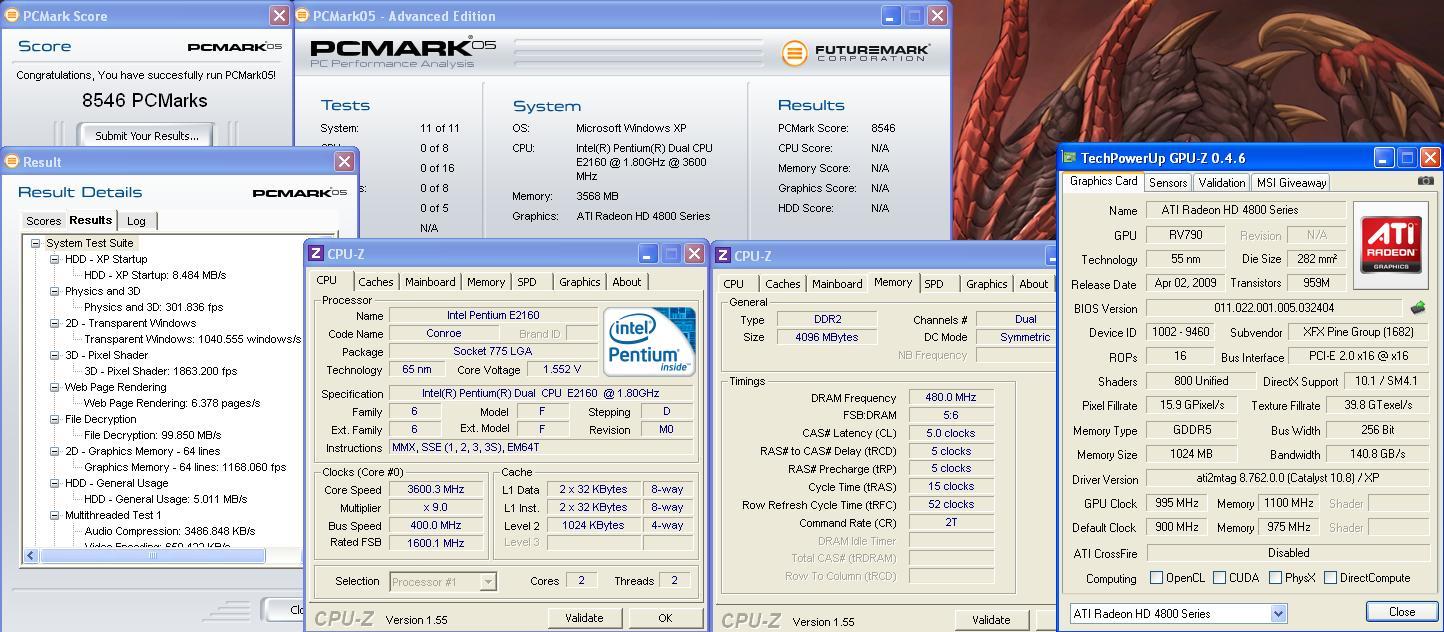Collapse Physics and 3D tree node
1444x632 pixels.
(x=55, y=291)
